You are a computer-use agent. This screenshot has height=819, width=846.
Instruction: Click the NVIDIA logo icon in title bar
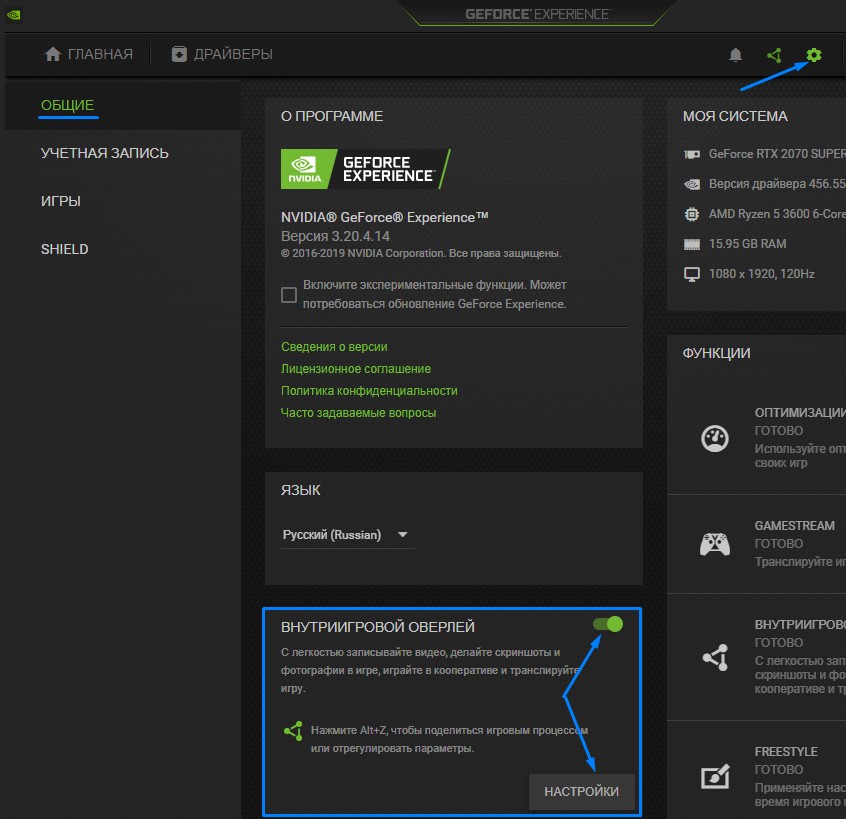(x=13, y=15)
